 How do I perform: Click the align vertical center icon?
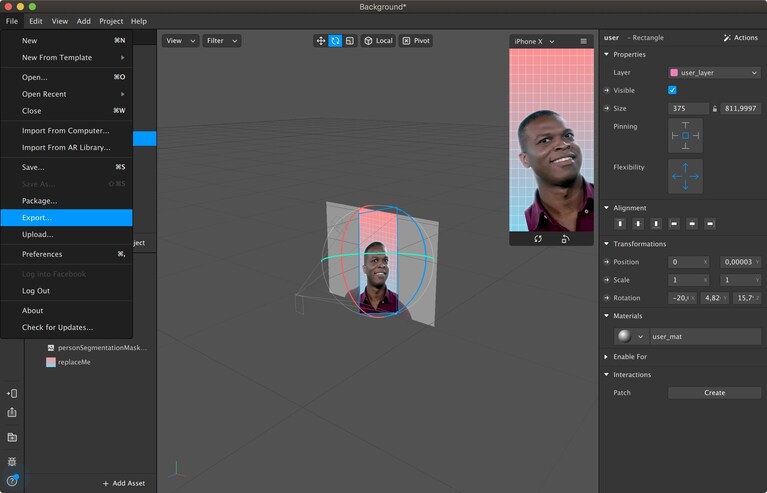pyautogui.click(x=638, y=224)
